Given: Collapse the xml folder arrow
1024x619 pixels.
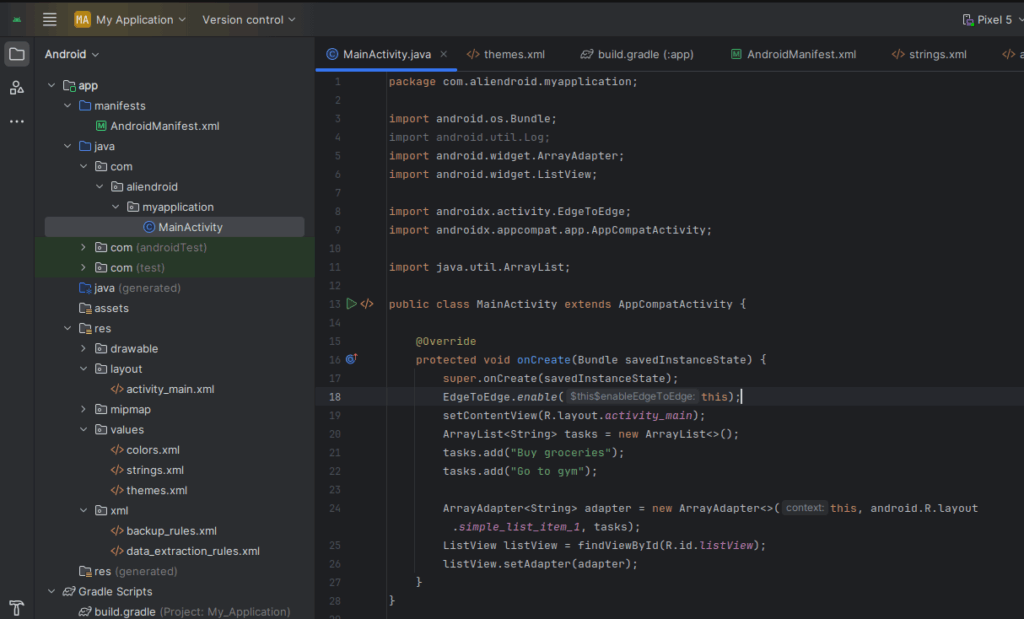Looking at the screenshot, I should pyautogui.click(x=84, y=510).
